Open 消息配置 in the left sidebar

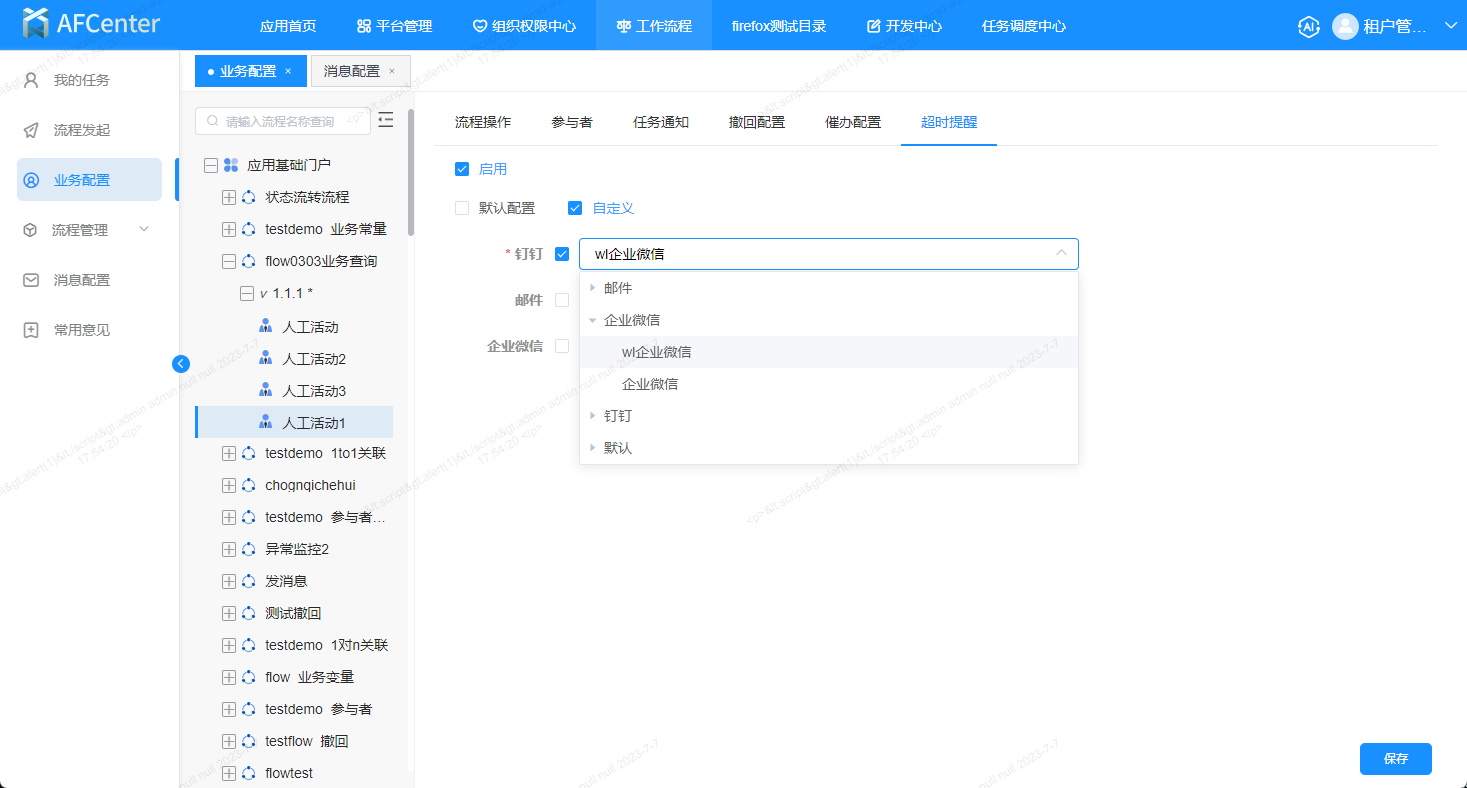coord(81,280)
